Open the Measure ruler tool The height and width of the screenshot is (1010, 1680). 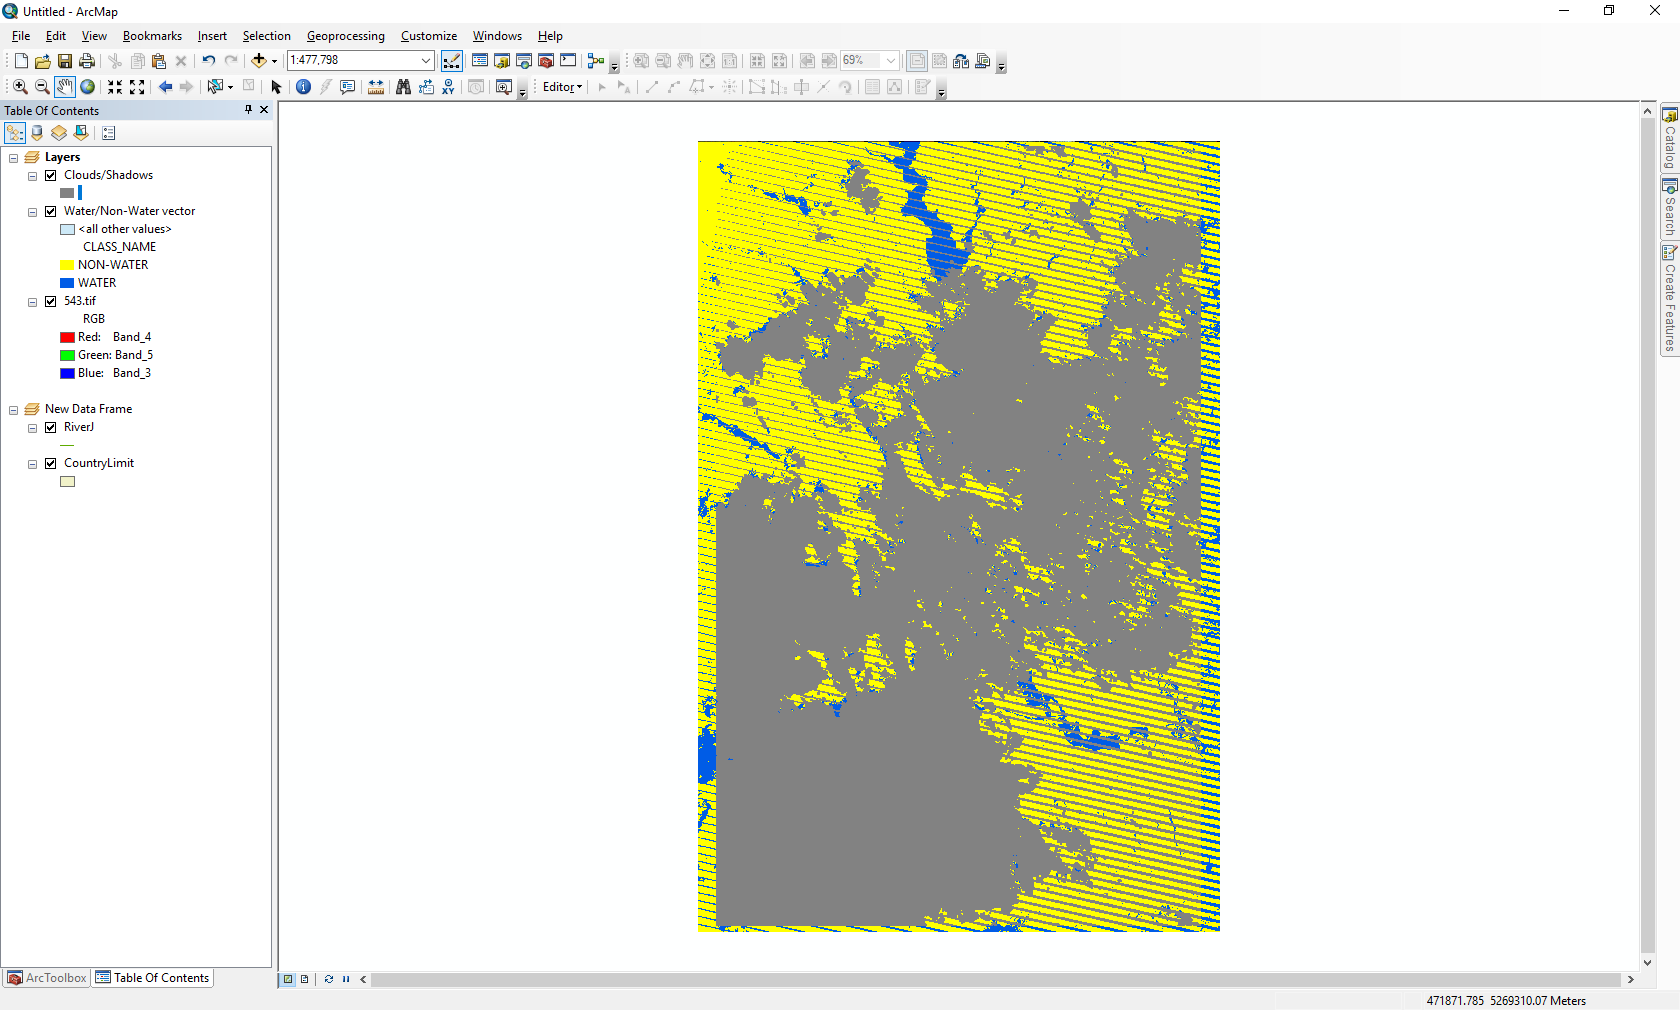(376, 87)
